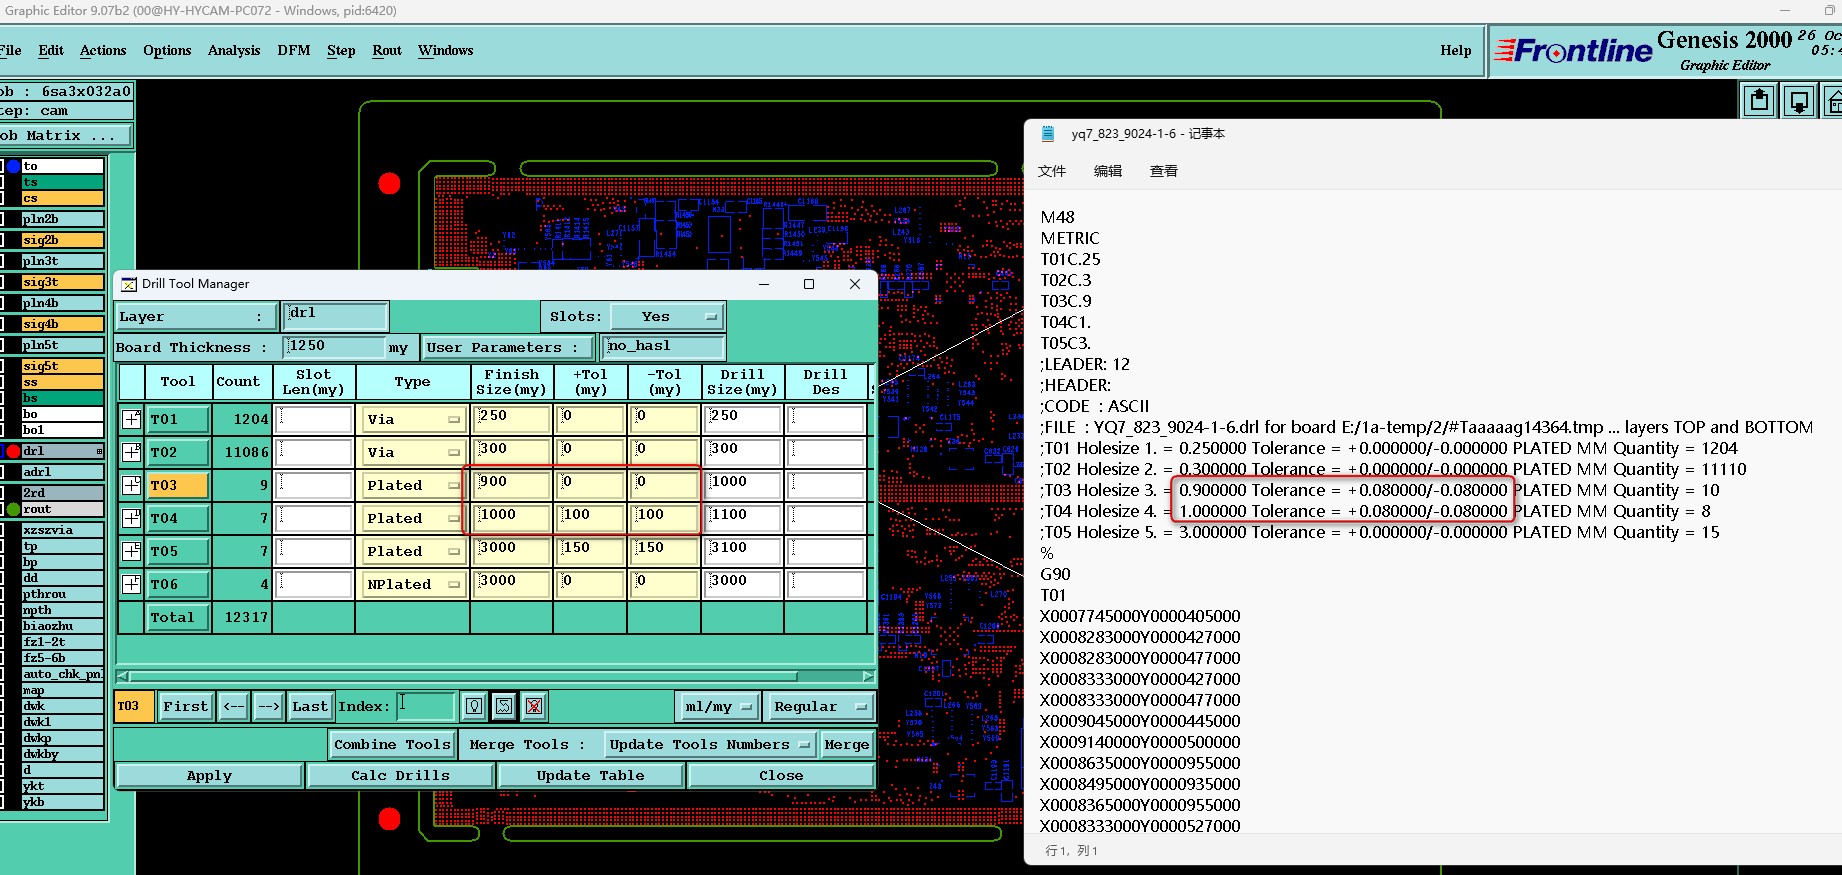Click the plus icon beside tool T01
1842x875 pixels.
click(x=131, y=419)
